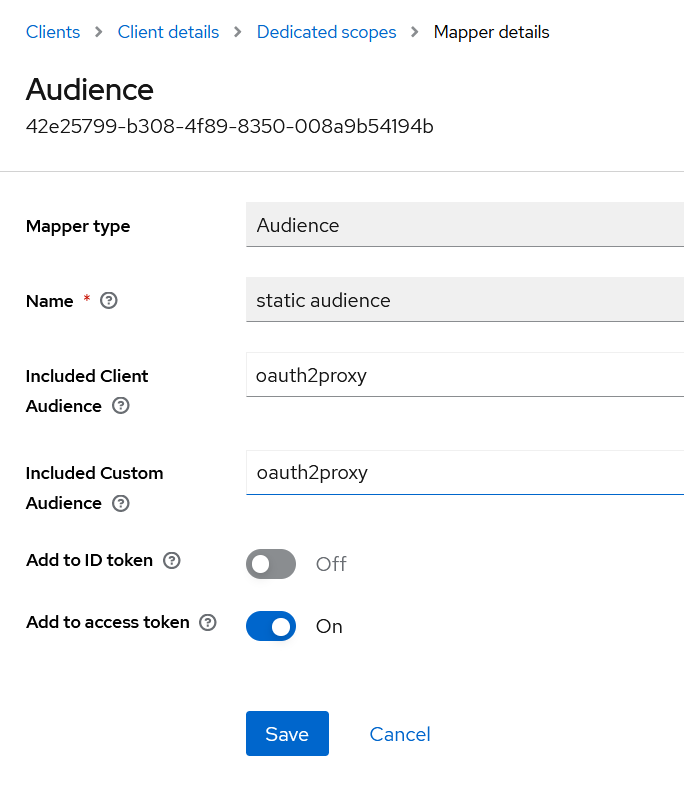
Task: Open the Included Client Audience selector
Action: 464,375
